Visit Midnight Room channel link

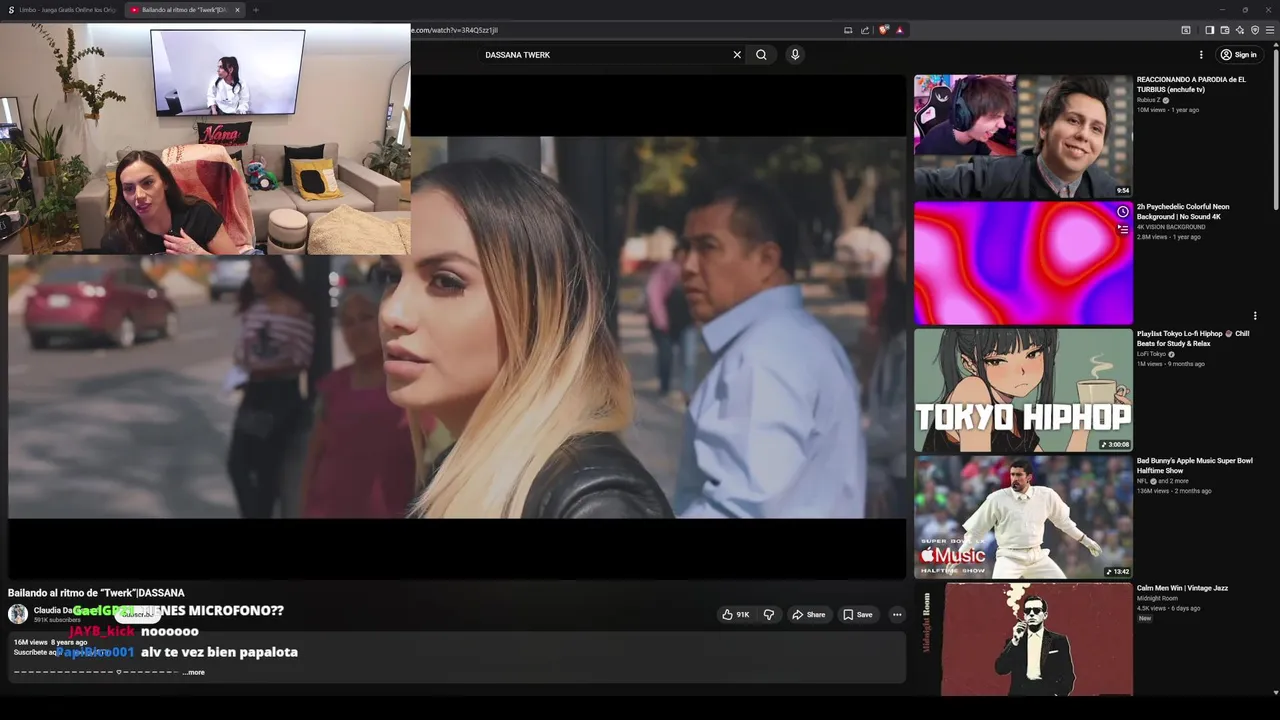pyautogui.click(x=1157, y=598)
